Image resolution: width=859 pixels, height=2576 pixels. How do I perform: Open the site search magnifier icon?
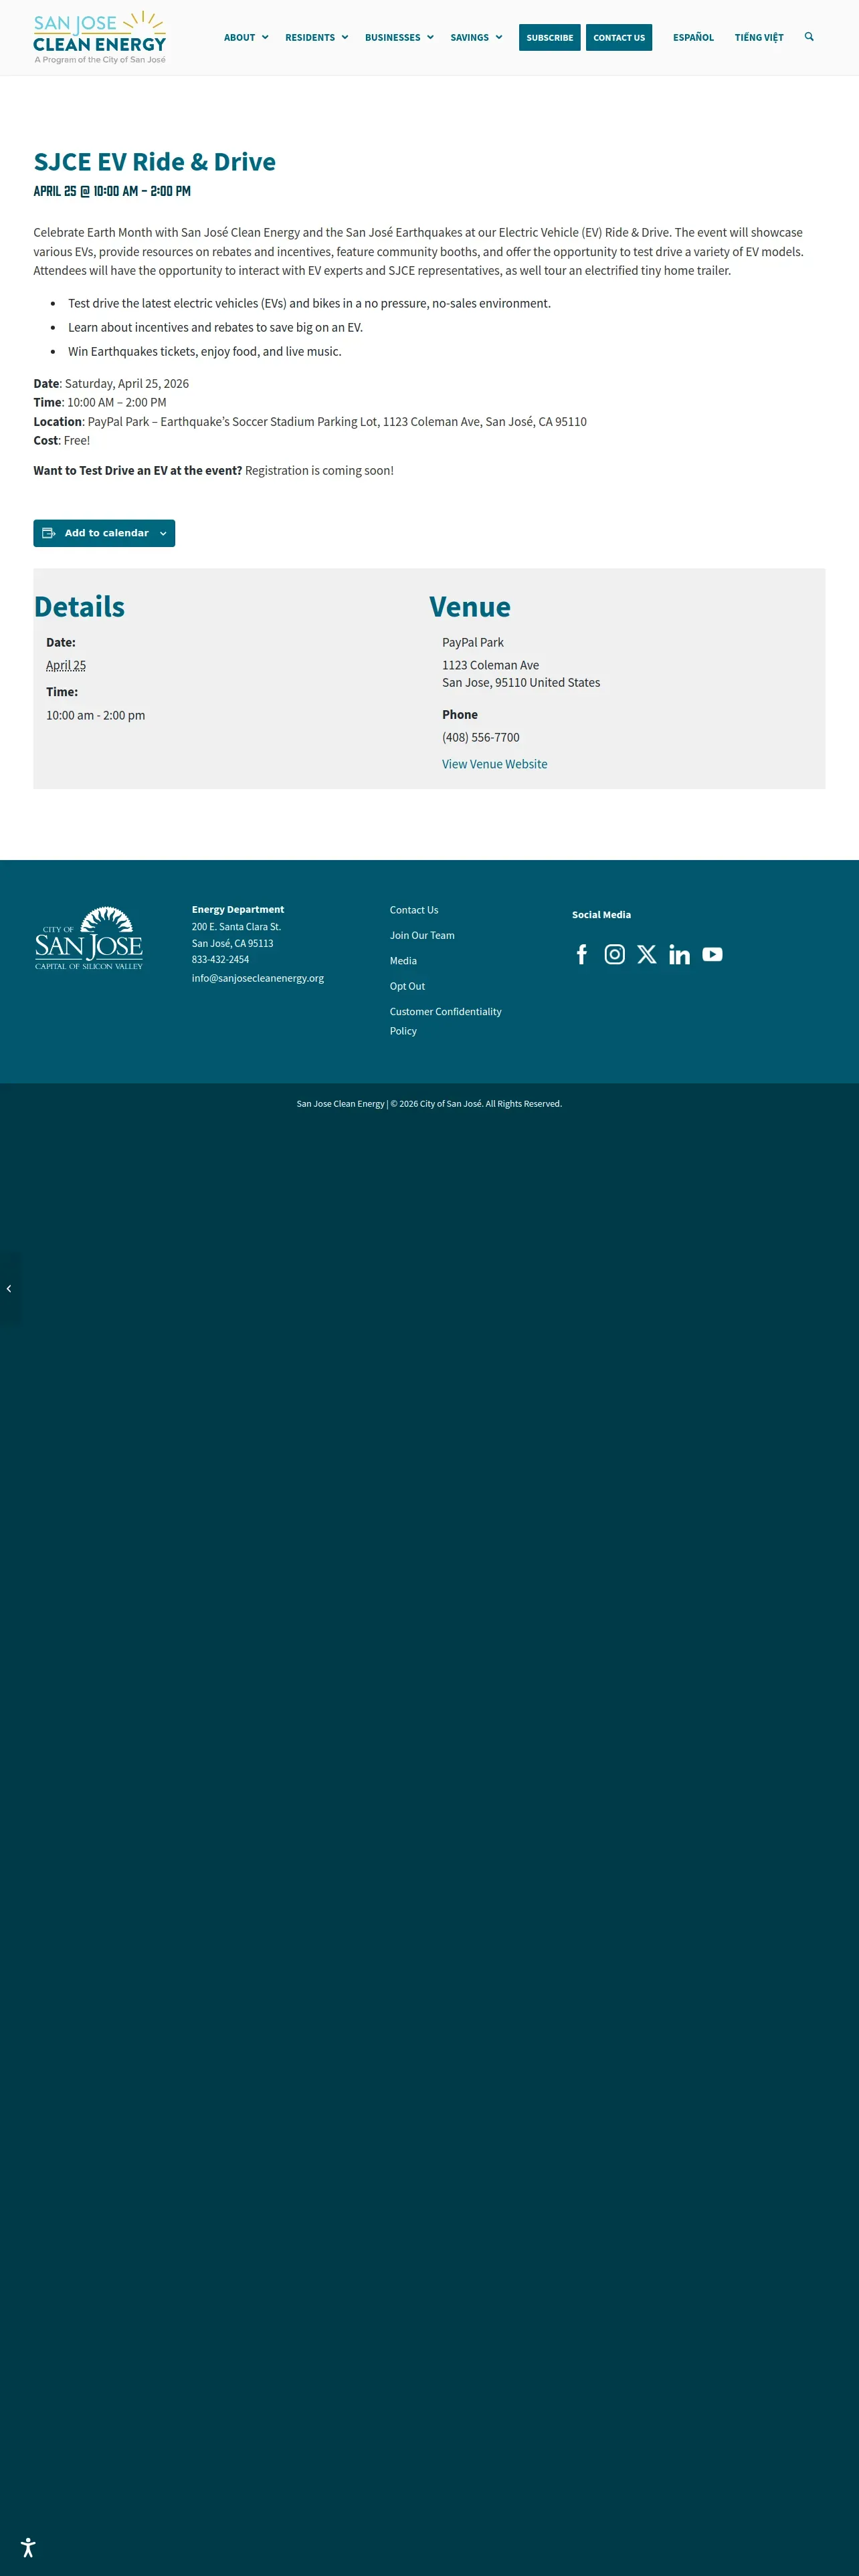[x=809, y=37]
